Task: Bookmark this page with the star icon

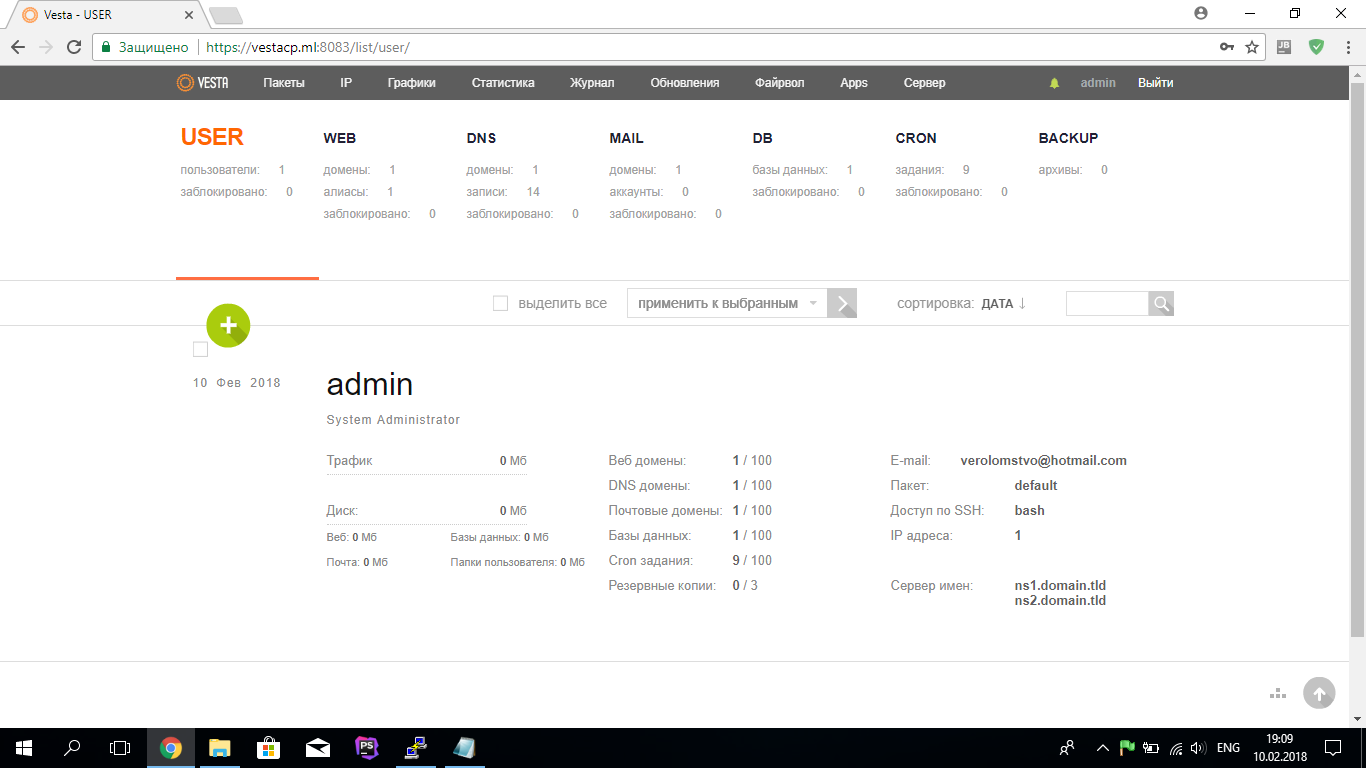Action: pyautogui.click(x=1251, y=47)
